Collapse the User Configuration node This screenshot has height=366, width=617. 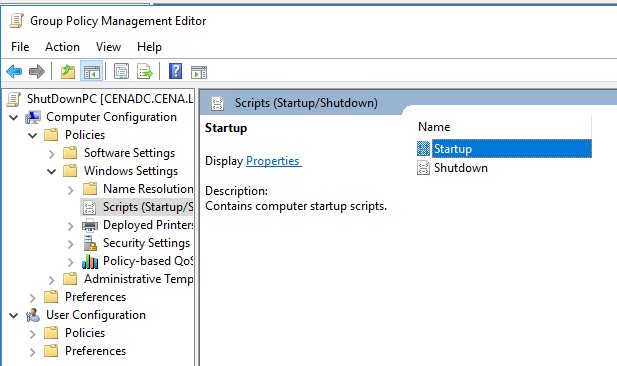click(14, 316)
